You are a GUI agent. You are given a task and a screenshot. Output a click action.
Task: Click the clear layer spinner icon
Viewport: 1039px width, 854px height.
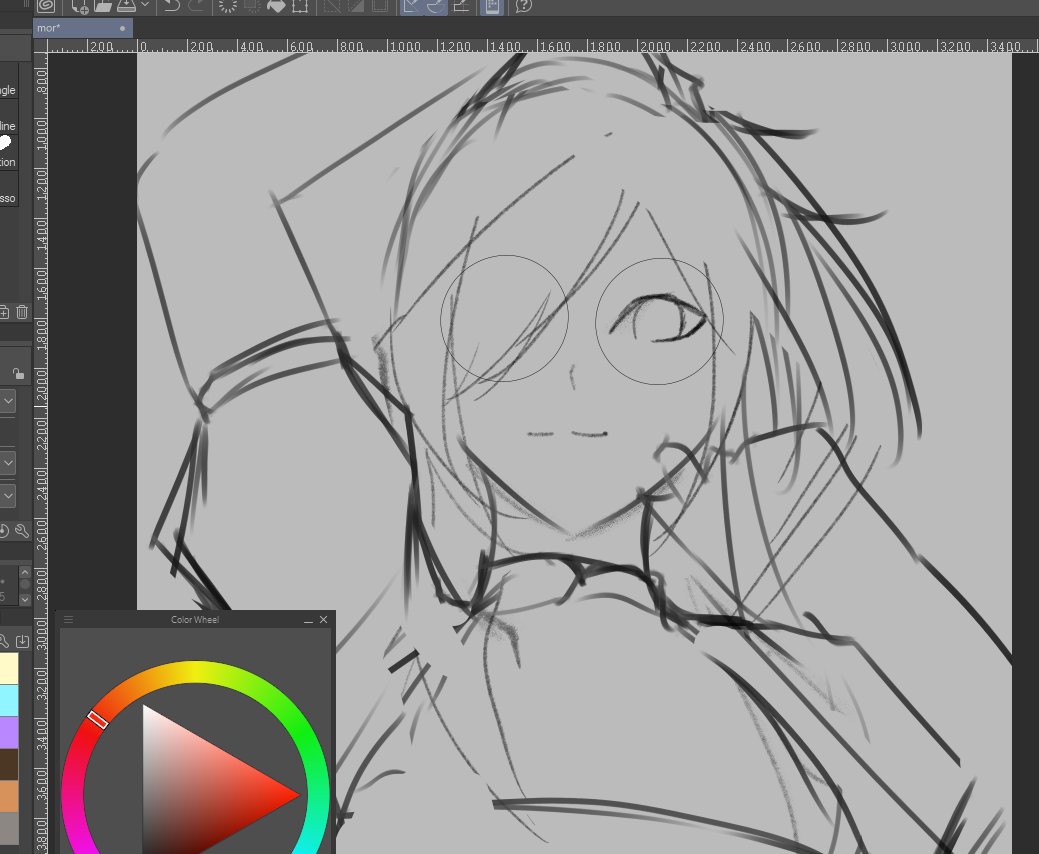[x=228, y=6]
